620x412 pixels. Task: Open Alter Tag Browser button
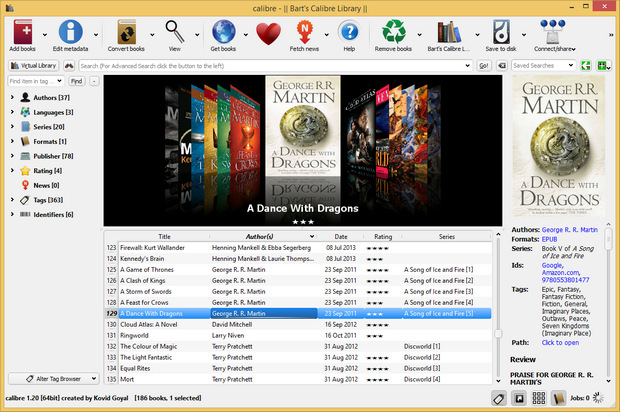click(54, 379)
